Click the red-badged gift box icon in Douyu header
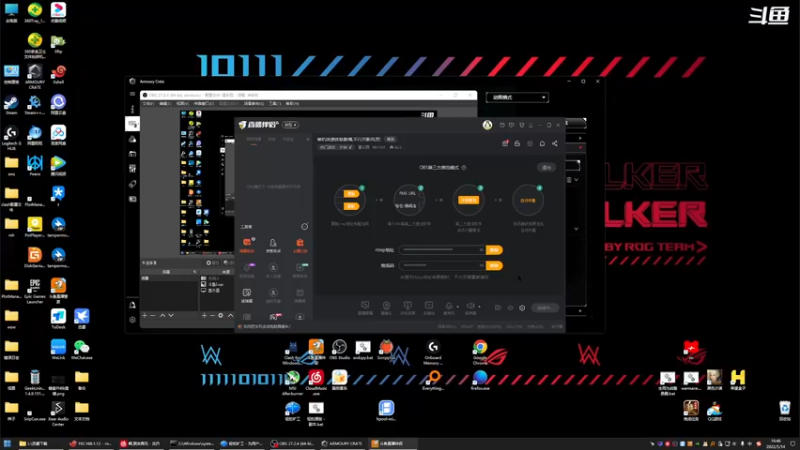Viewport: 800px width, 450px height. (505, 143)
